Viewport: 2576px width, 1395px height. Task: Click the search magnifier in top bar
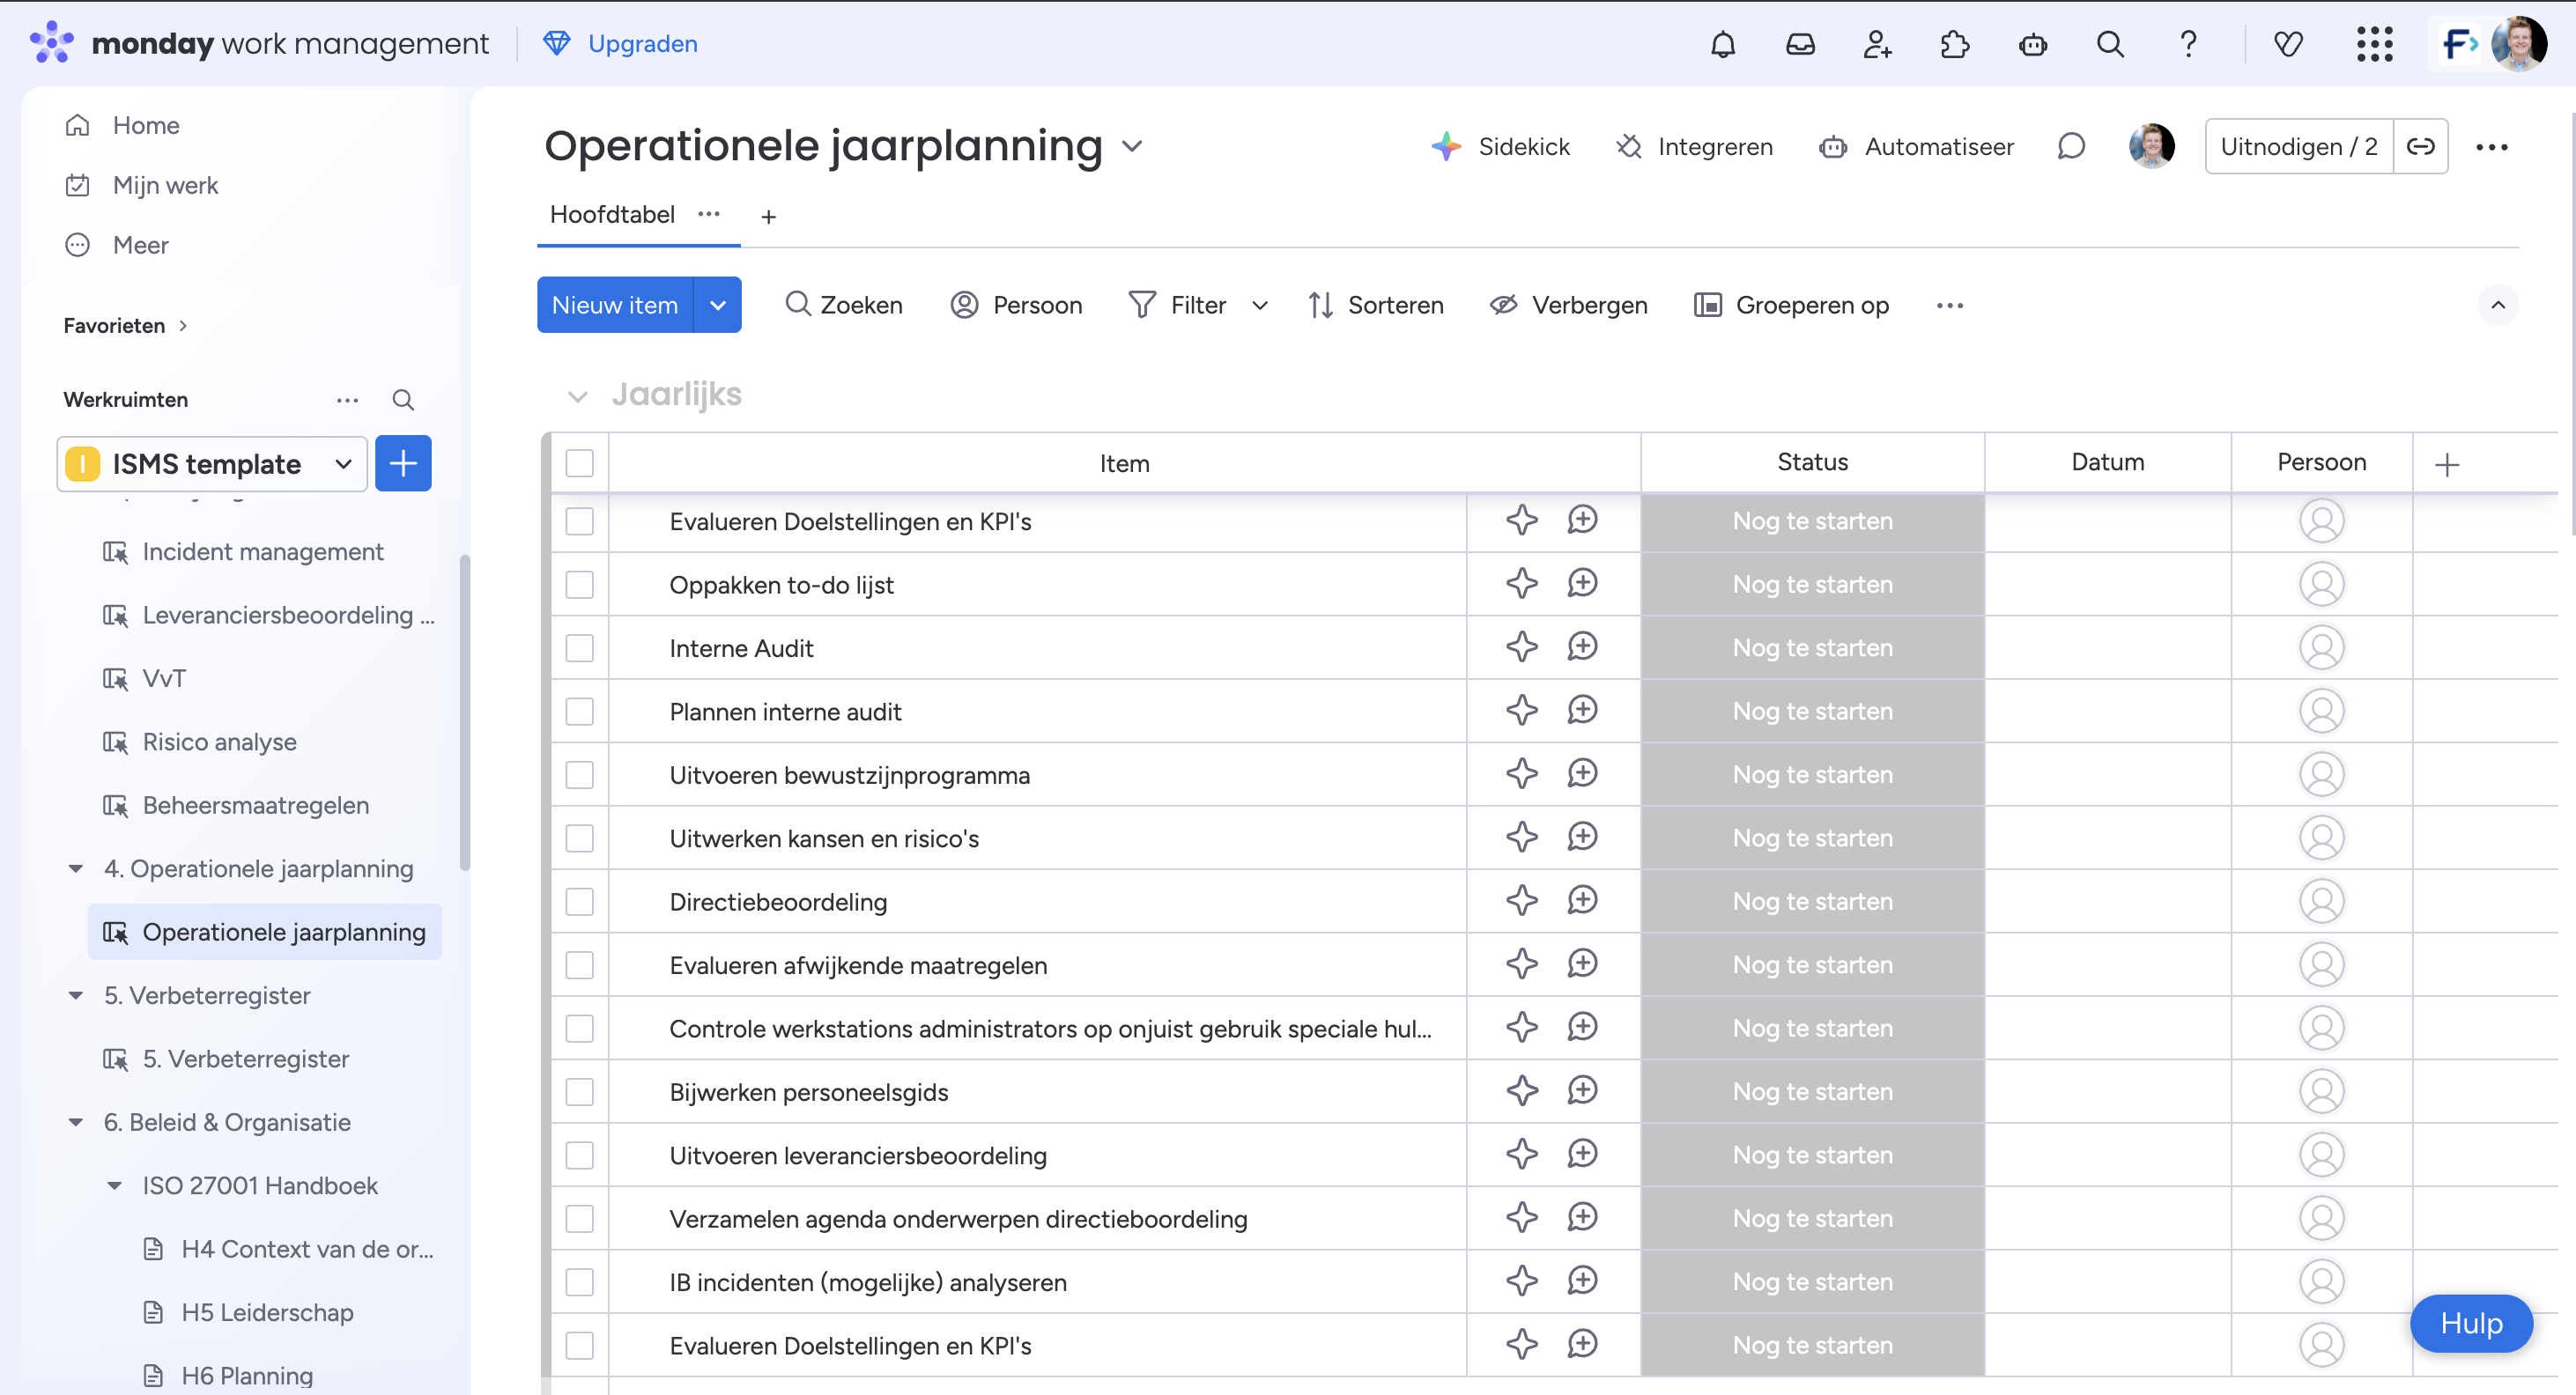tap(2110, 44)
